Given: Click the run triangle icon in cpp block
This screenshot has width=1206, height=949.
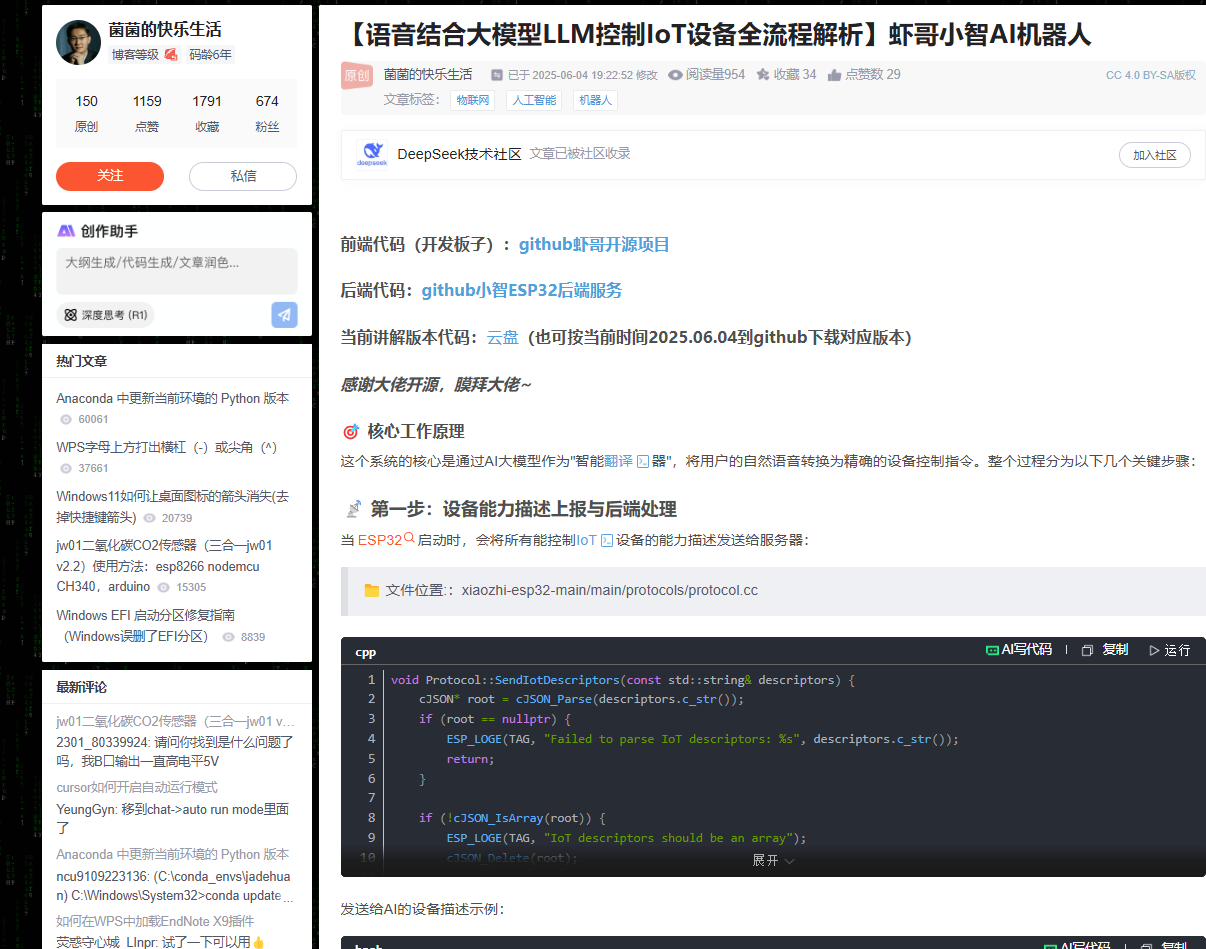Looking at the screenshot, I should pyautogui.click(x=1154, y=650).
